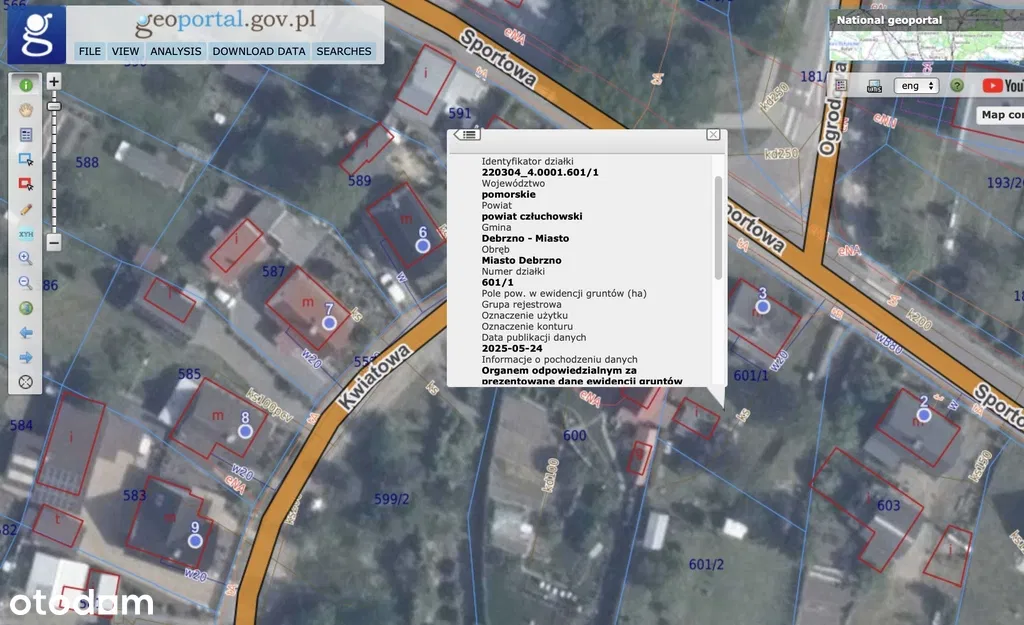Expand the eng language dropdown
The height and width of the screenshot is (625, 1024).
pyautogui.click(x=915, y=86)
